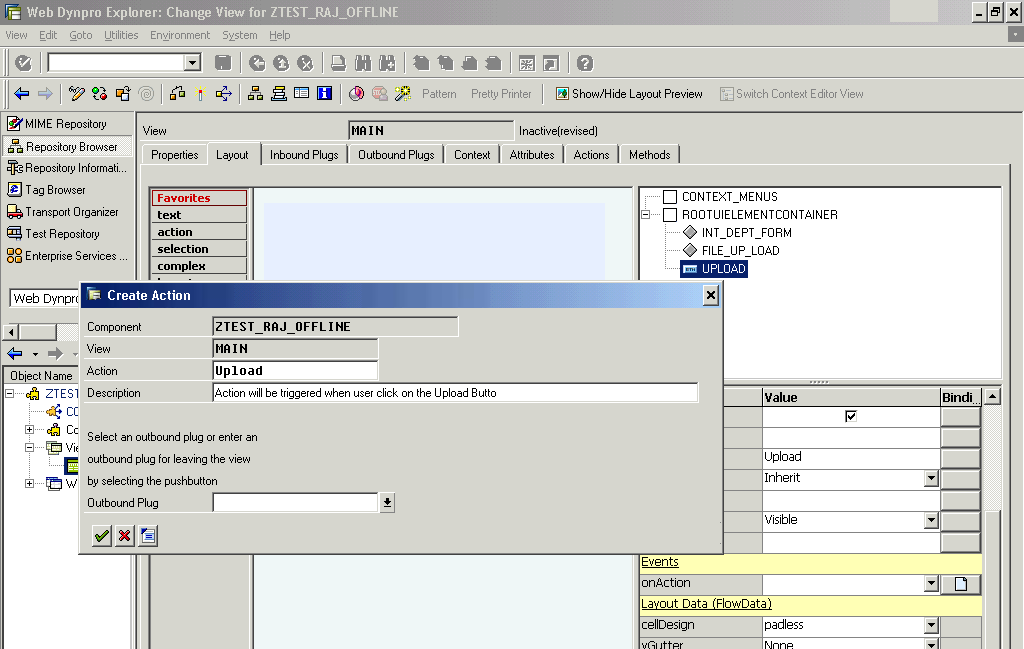
Task: Collapse the ROOTUIELEMENTCONTAINER tree node
Action: coord(647,215)
